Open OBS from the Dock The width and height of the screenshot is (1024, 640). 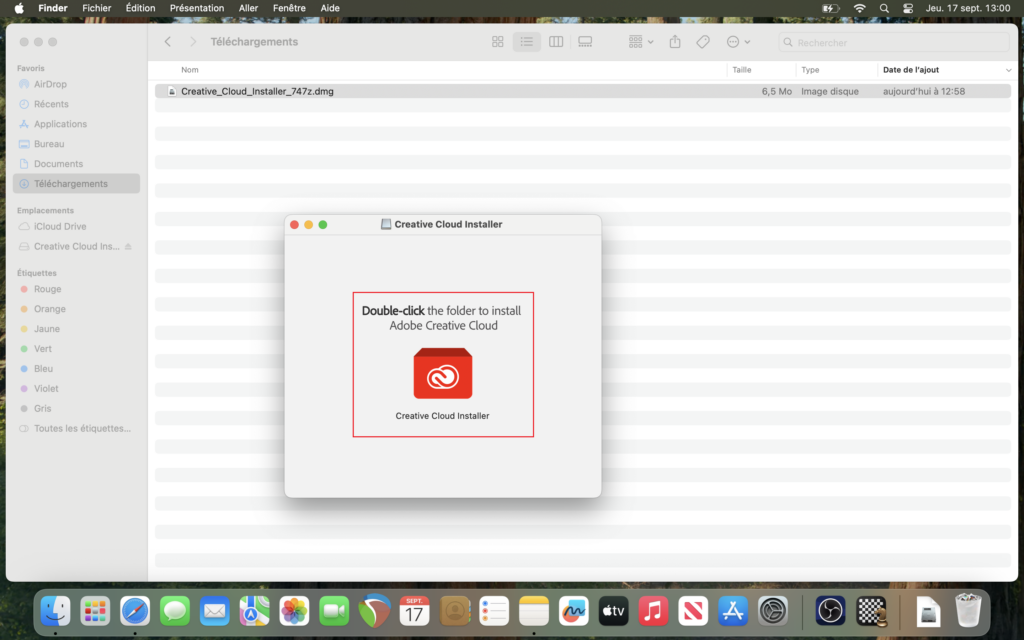(x=830, y=611)
